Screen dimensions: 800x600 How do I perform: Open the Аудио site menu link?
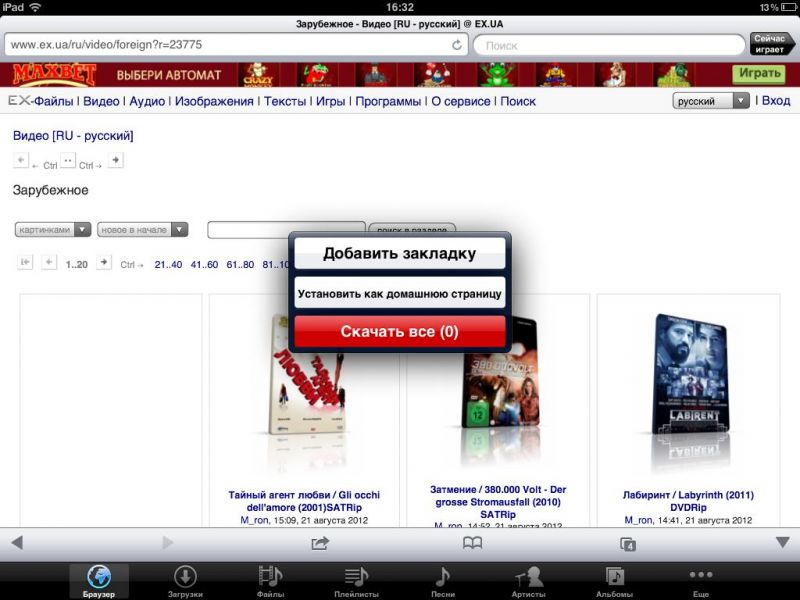click(x=147, y=101)
